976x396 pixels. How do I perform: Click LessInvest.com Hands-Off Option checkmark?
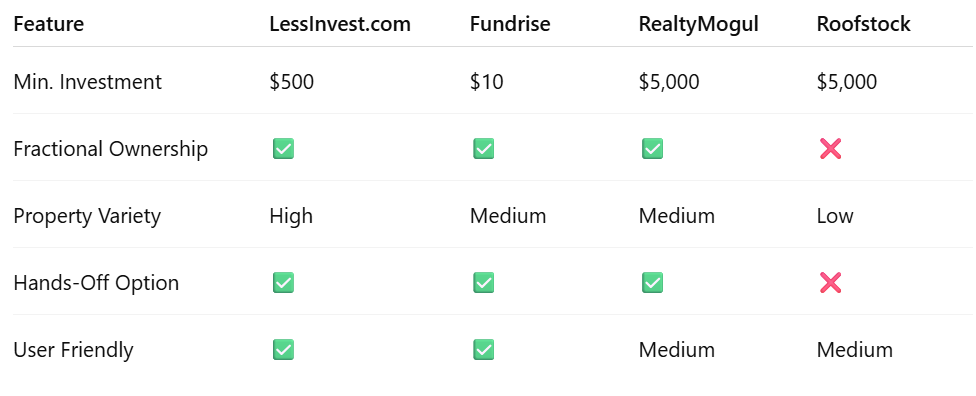[x=283, y=283]
